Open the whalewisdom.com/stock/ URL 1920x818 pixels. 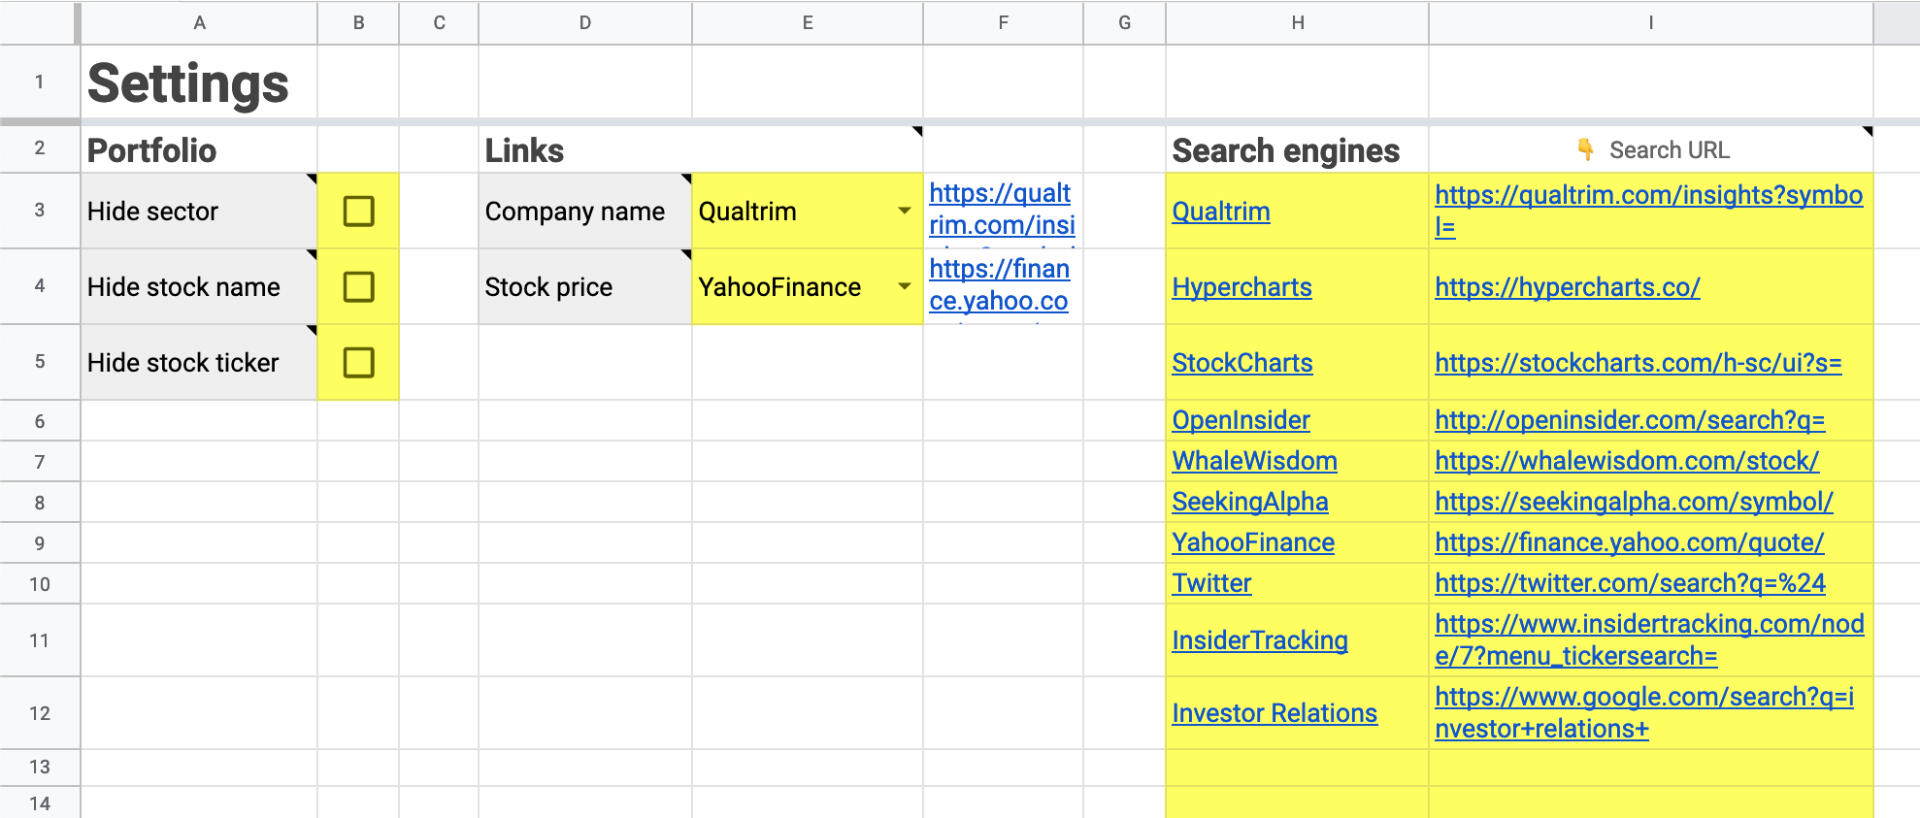tap(1627, 461)
